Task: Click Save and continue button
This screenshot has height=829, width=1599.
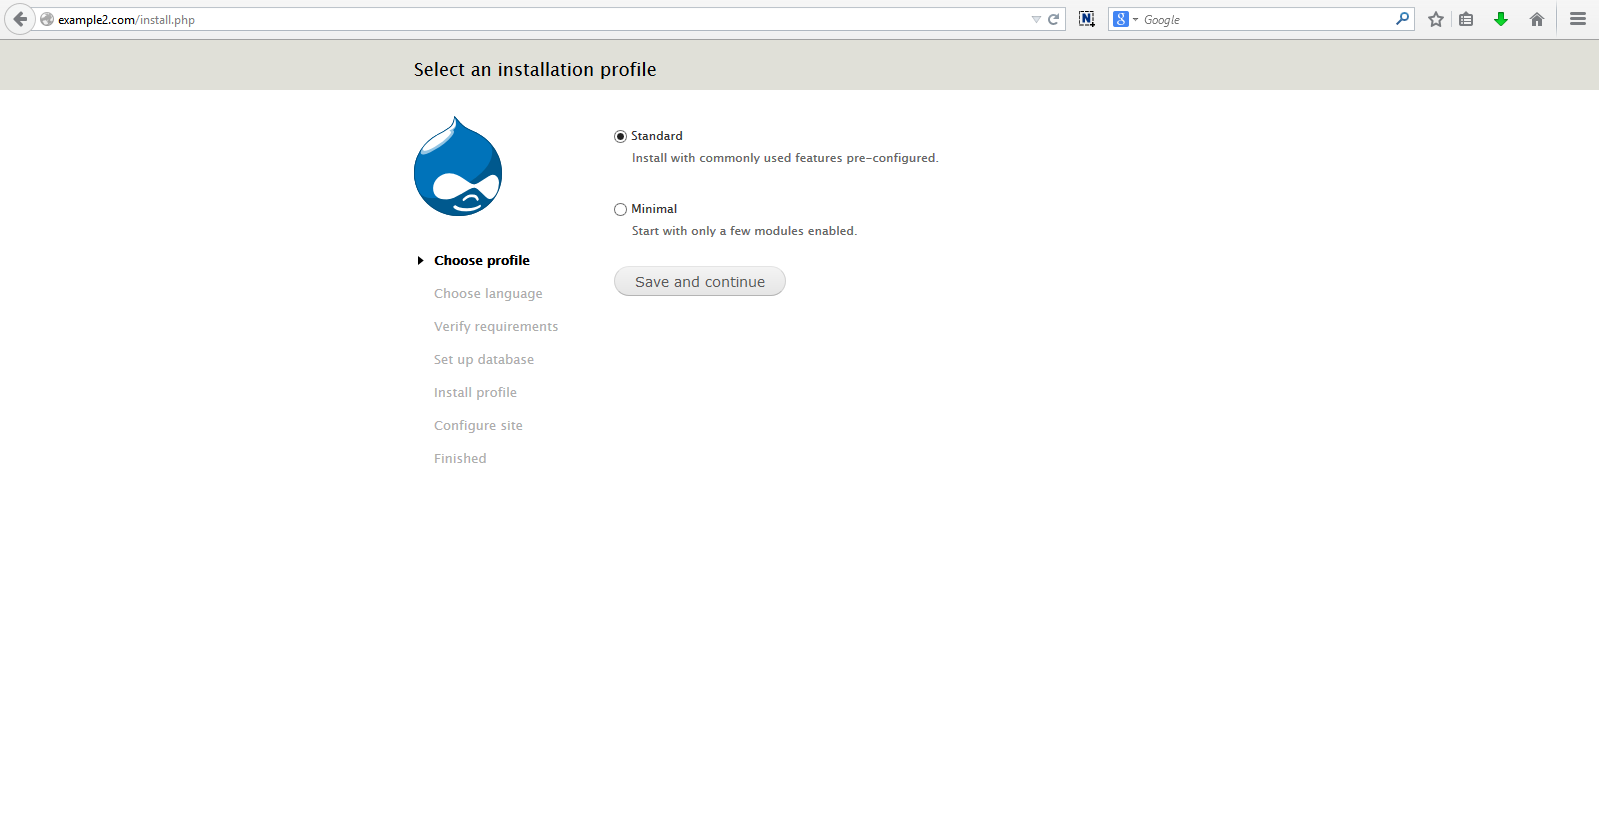Action: (700, 282)
